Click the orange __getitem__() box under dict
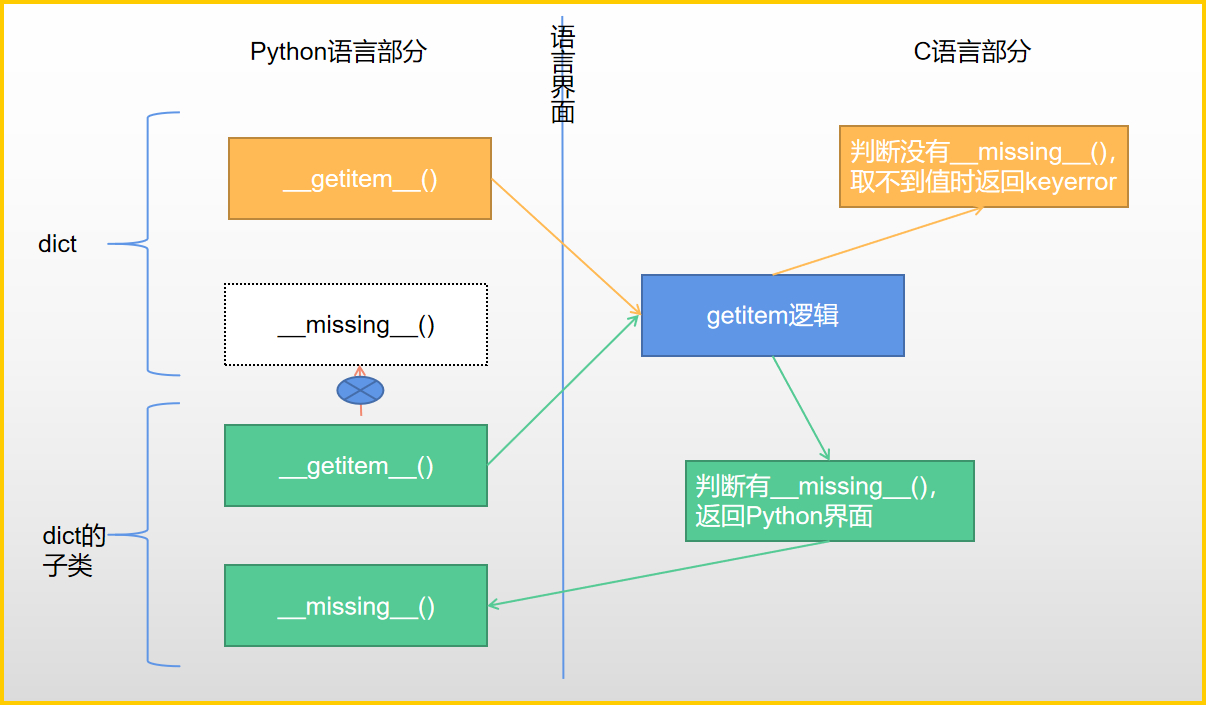The width and height of the screenshot is (1206, 705). click(x=360, y=179)
